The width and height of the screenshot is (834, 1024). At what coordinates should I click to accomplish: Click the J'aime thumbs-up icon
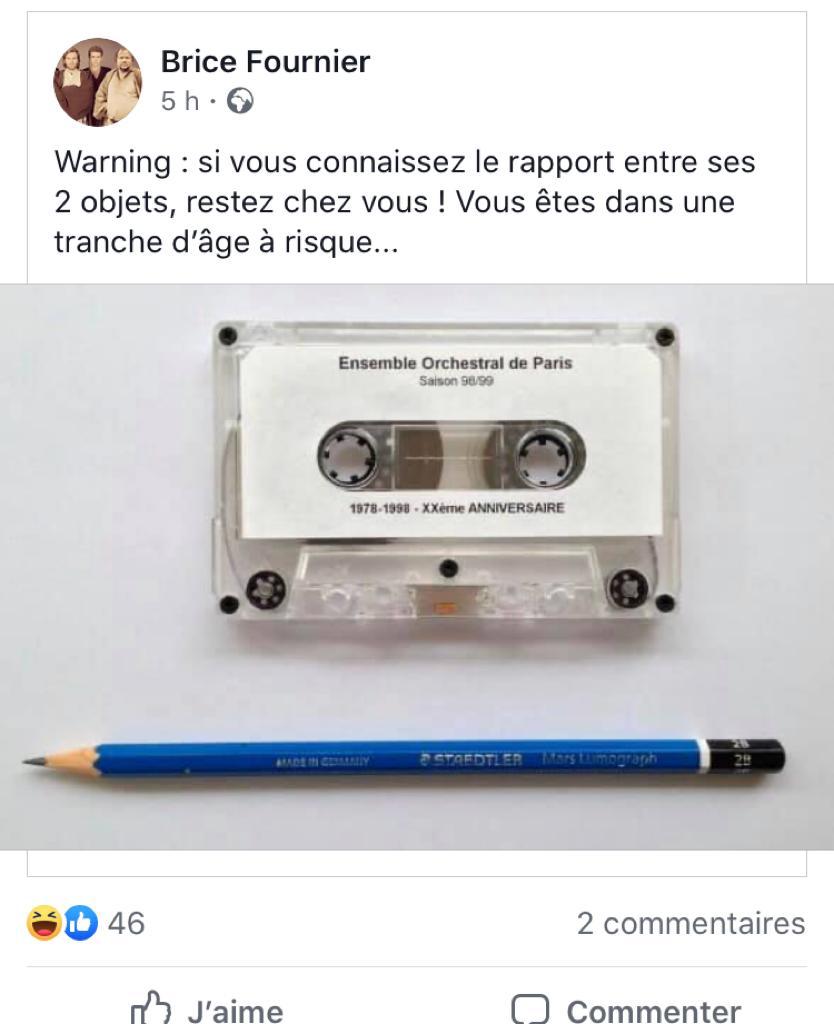tap(151, 1008)
